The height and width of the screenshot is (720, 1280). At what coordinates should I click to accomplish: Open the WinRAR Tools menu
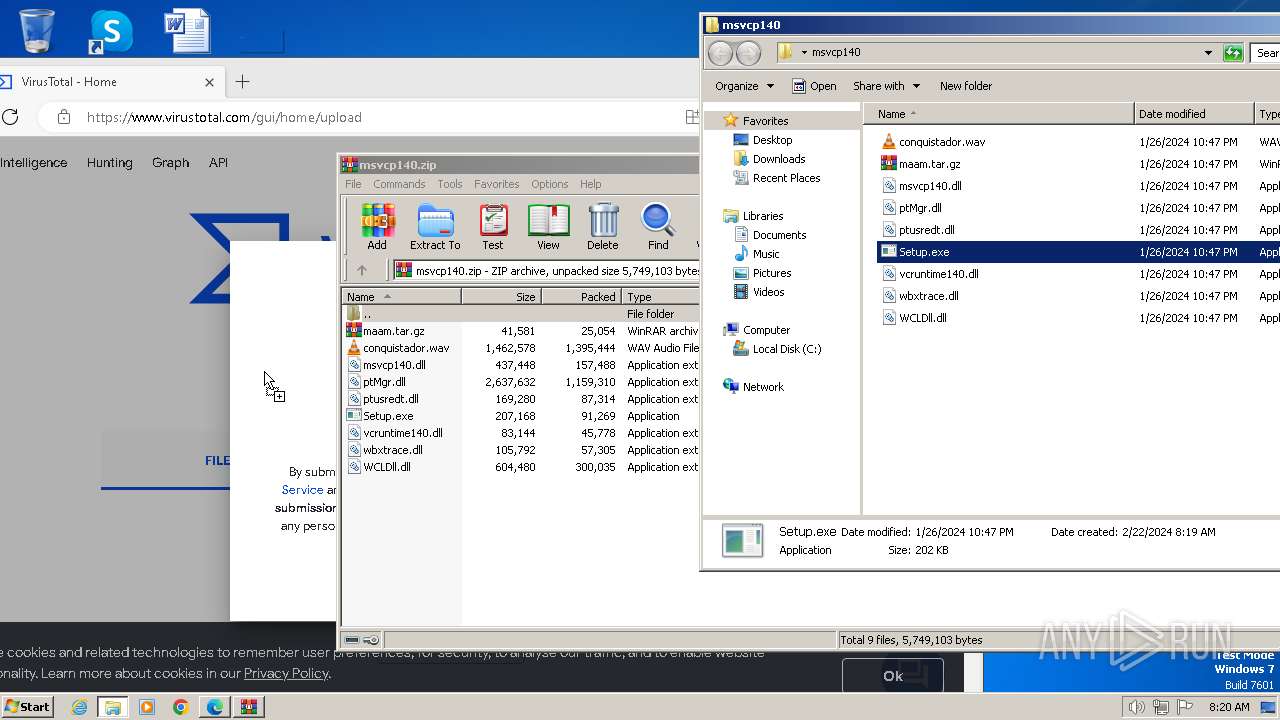click(x=450, y=184)
